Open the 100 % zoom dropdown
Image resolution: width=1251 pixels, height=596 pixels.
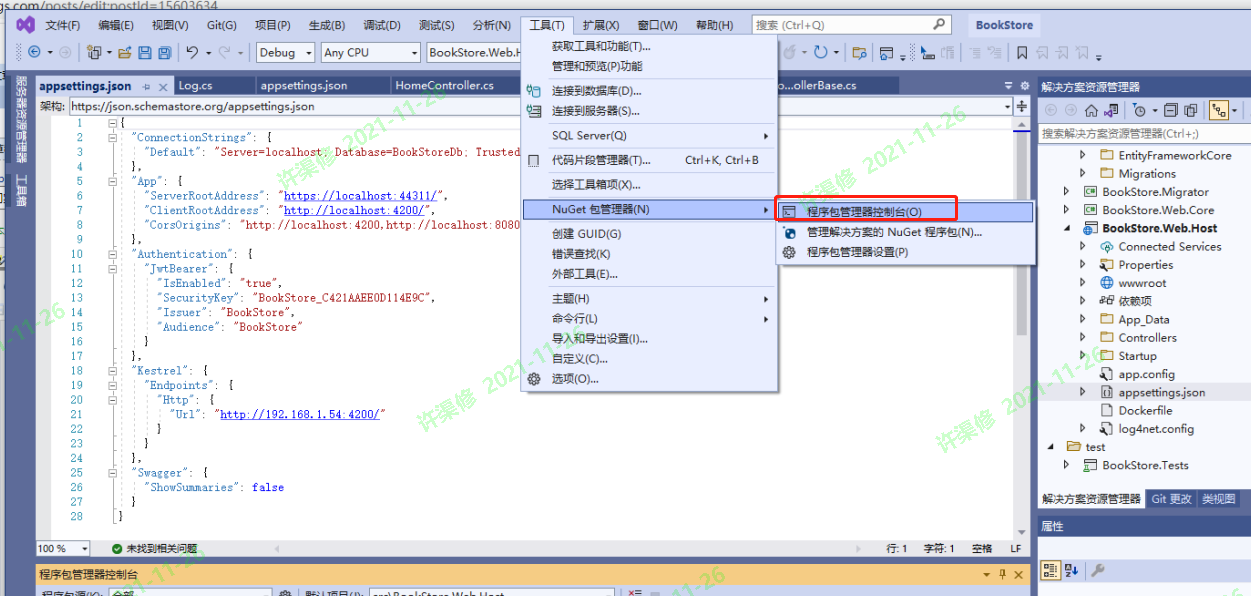pyautogui.click(x=64, y=548)
